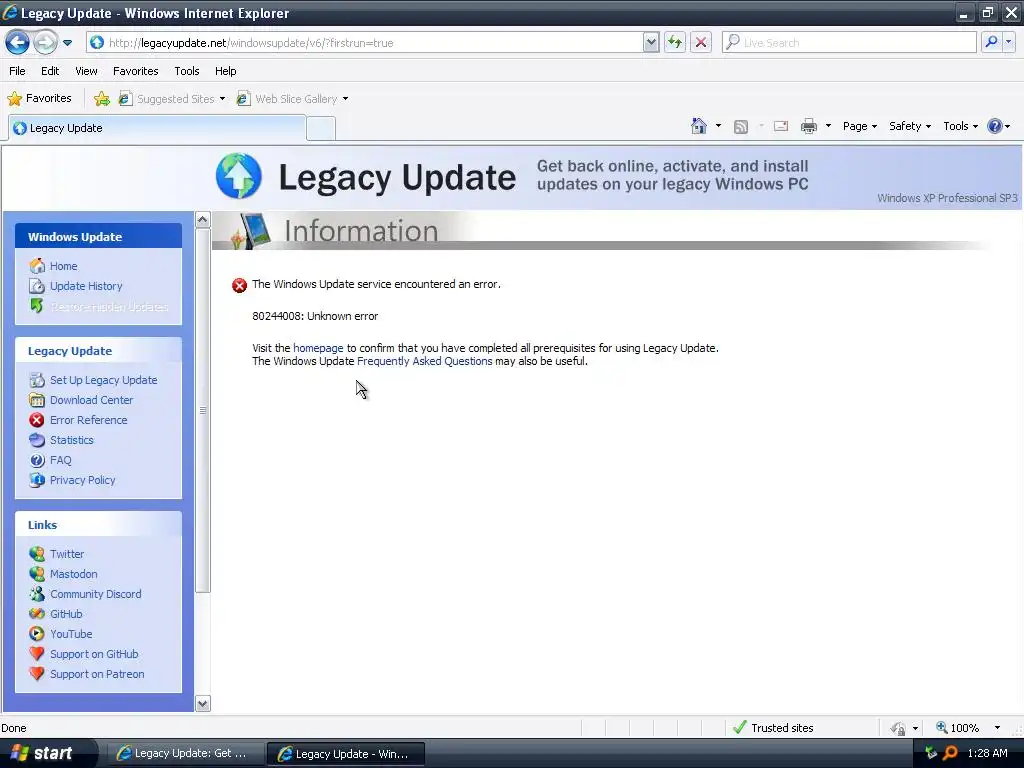This screenshot has height=768, width=1024.
Task: Select the Legacy Update browser tab
Action: pyautogui.click(x=157, y=128)
